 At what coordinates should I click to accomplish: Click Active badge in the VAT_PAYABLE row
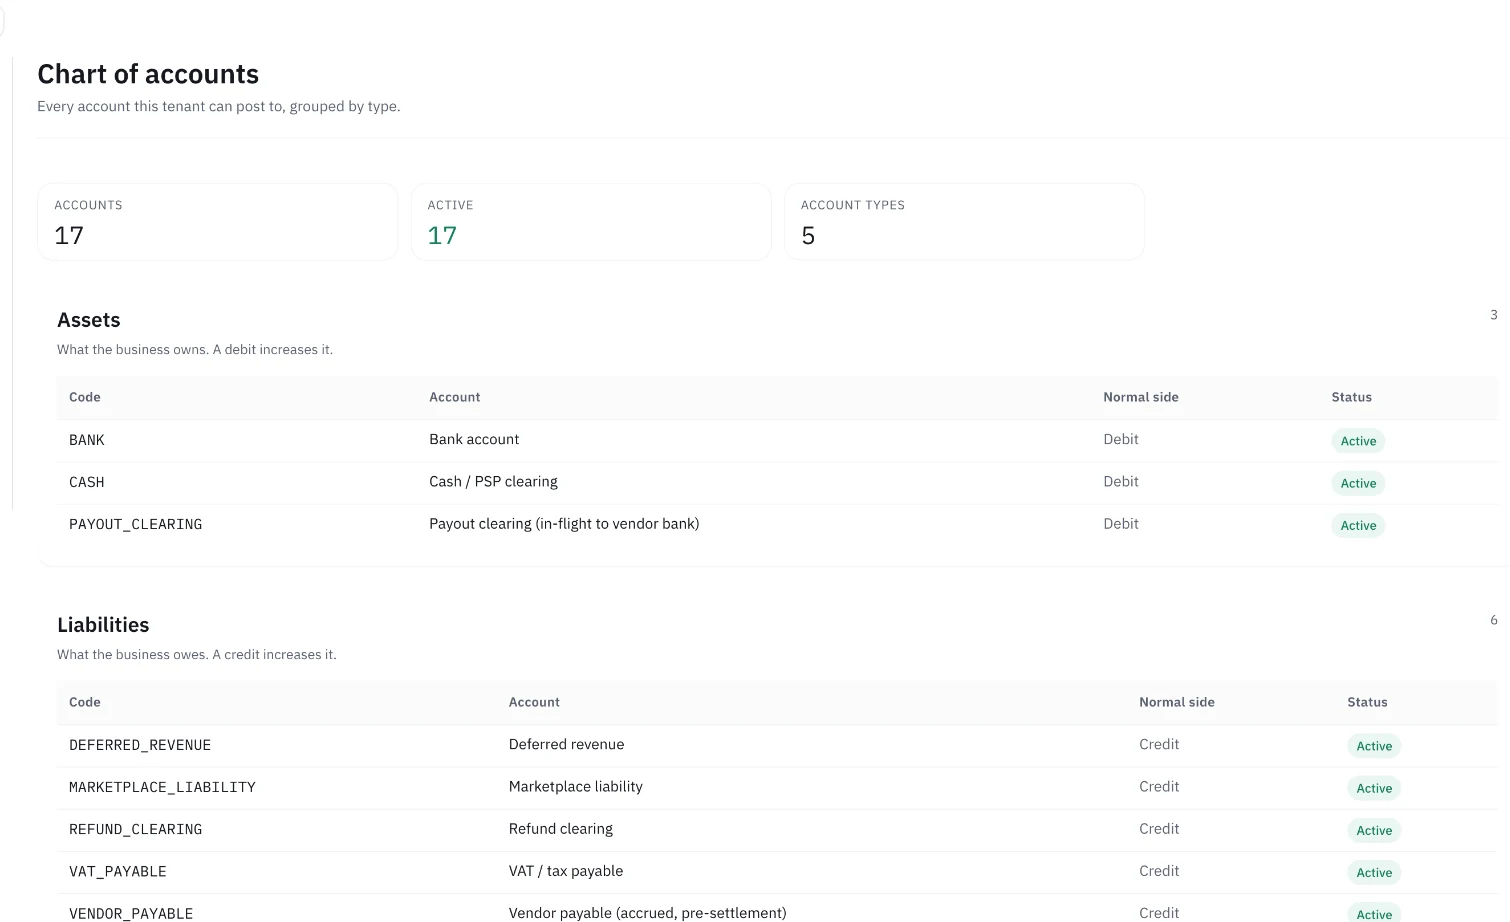[1374, 872]
